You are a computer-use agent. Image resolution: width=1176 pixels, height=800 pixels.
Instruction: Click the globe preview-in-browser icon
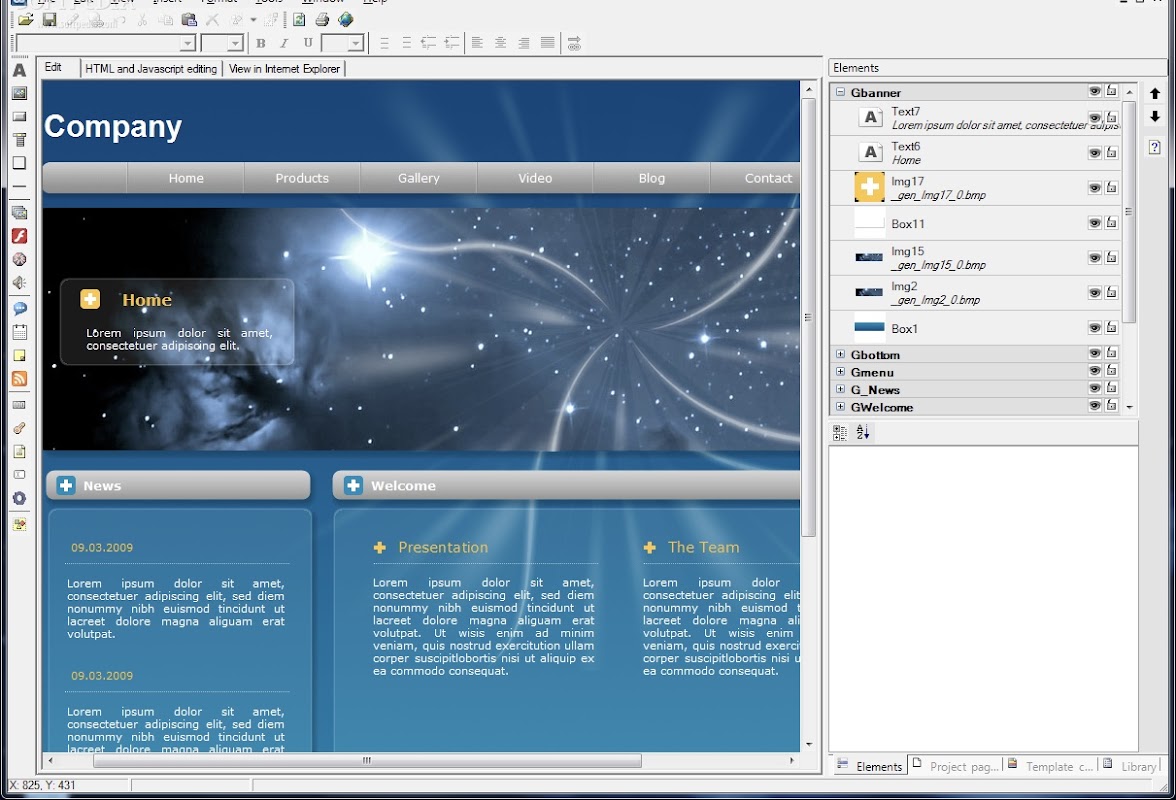coord(346,19)
